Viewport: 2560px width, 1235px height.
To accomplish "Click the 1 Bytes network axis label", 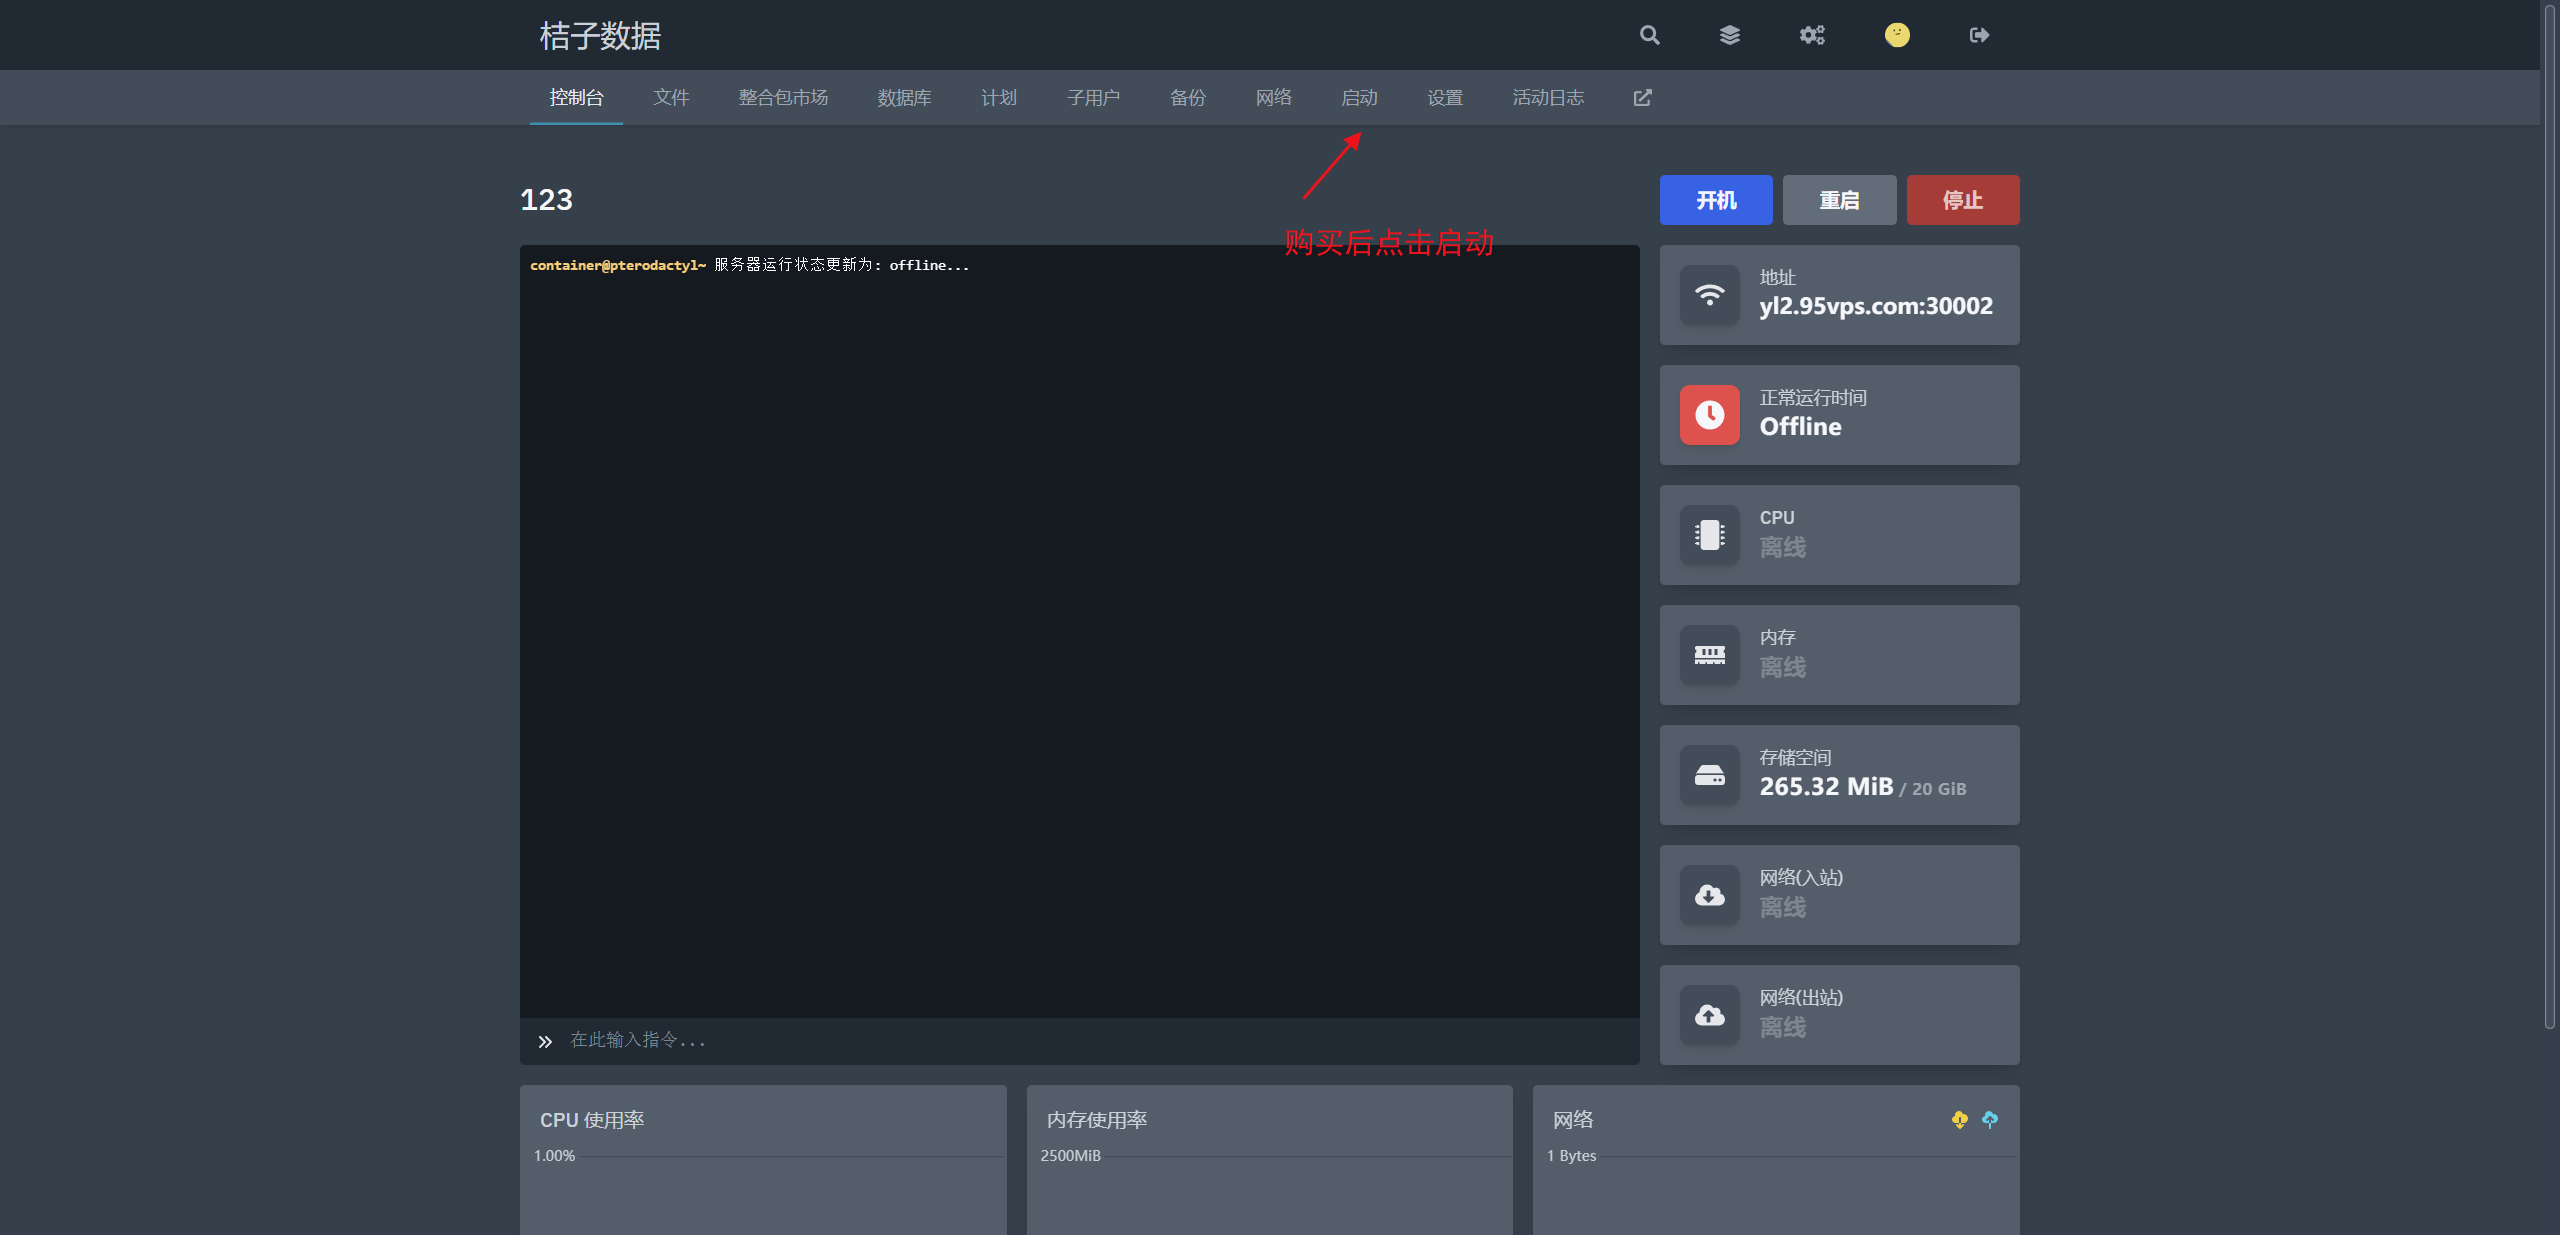I will pos(1571,1156).
